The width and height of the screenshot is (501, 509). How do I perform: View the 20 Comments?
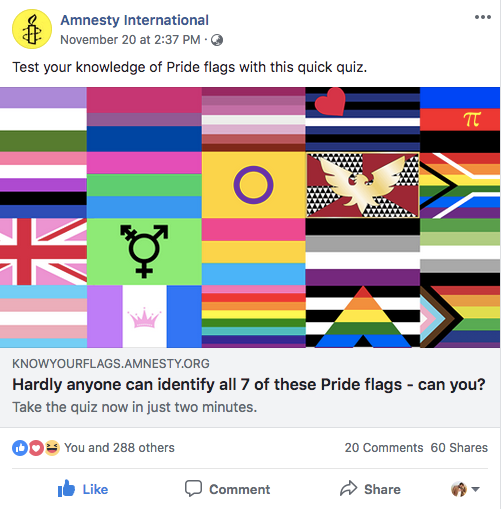tap(384, 448)
